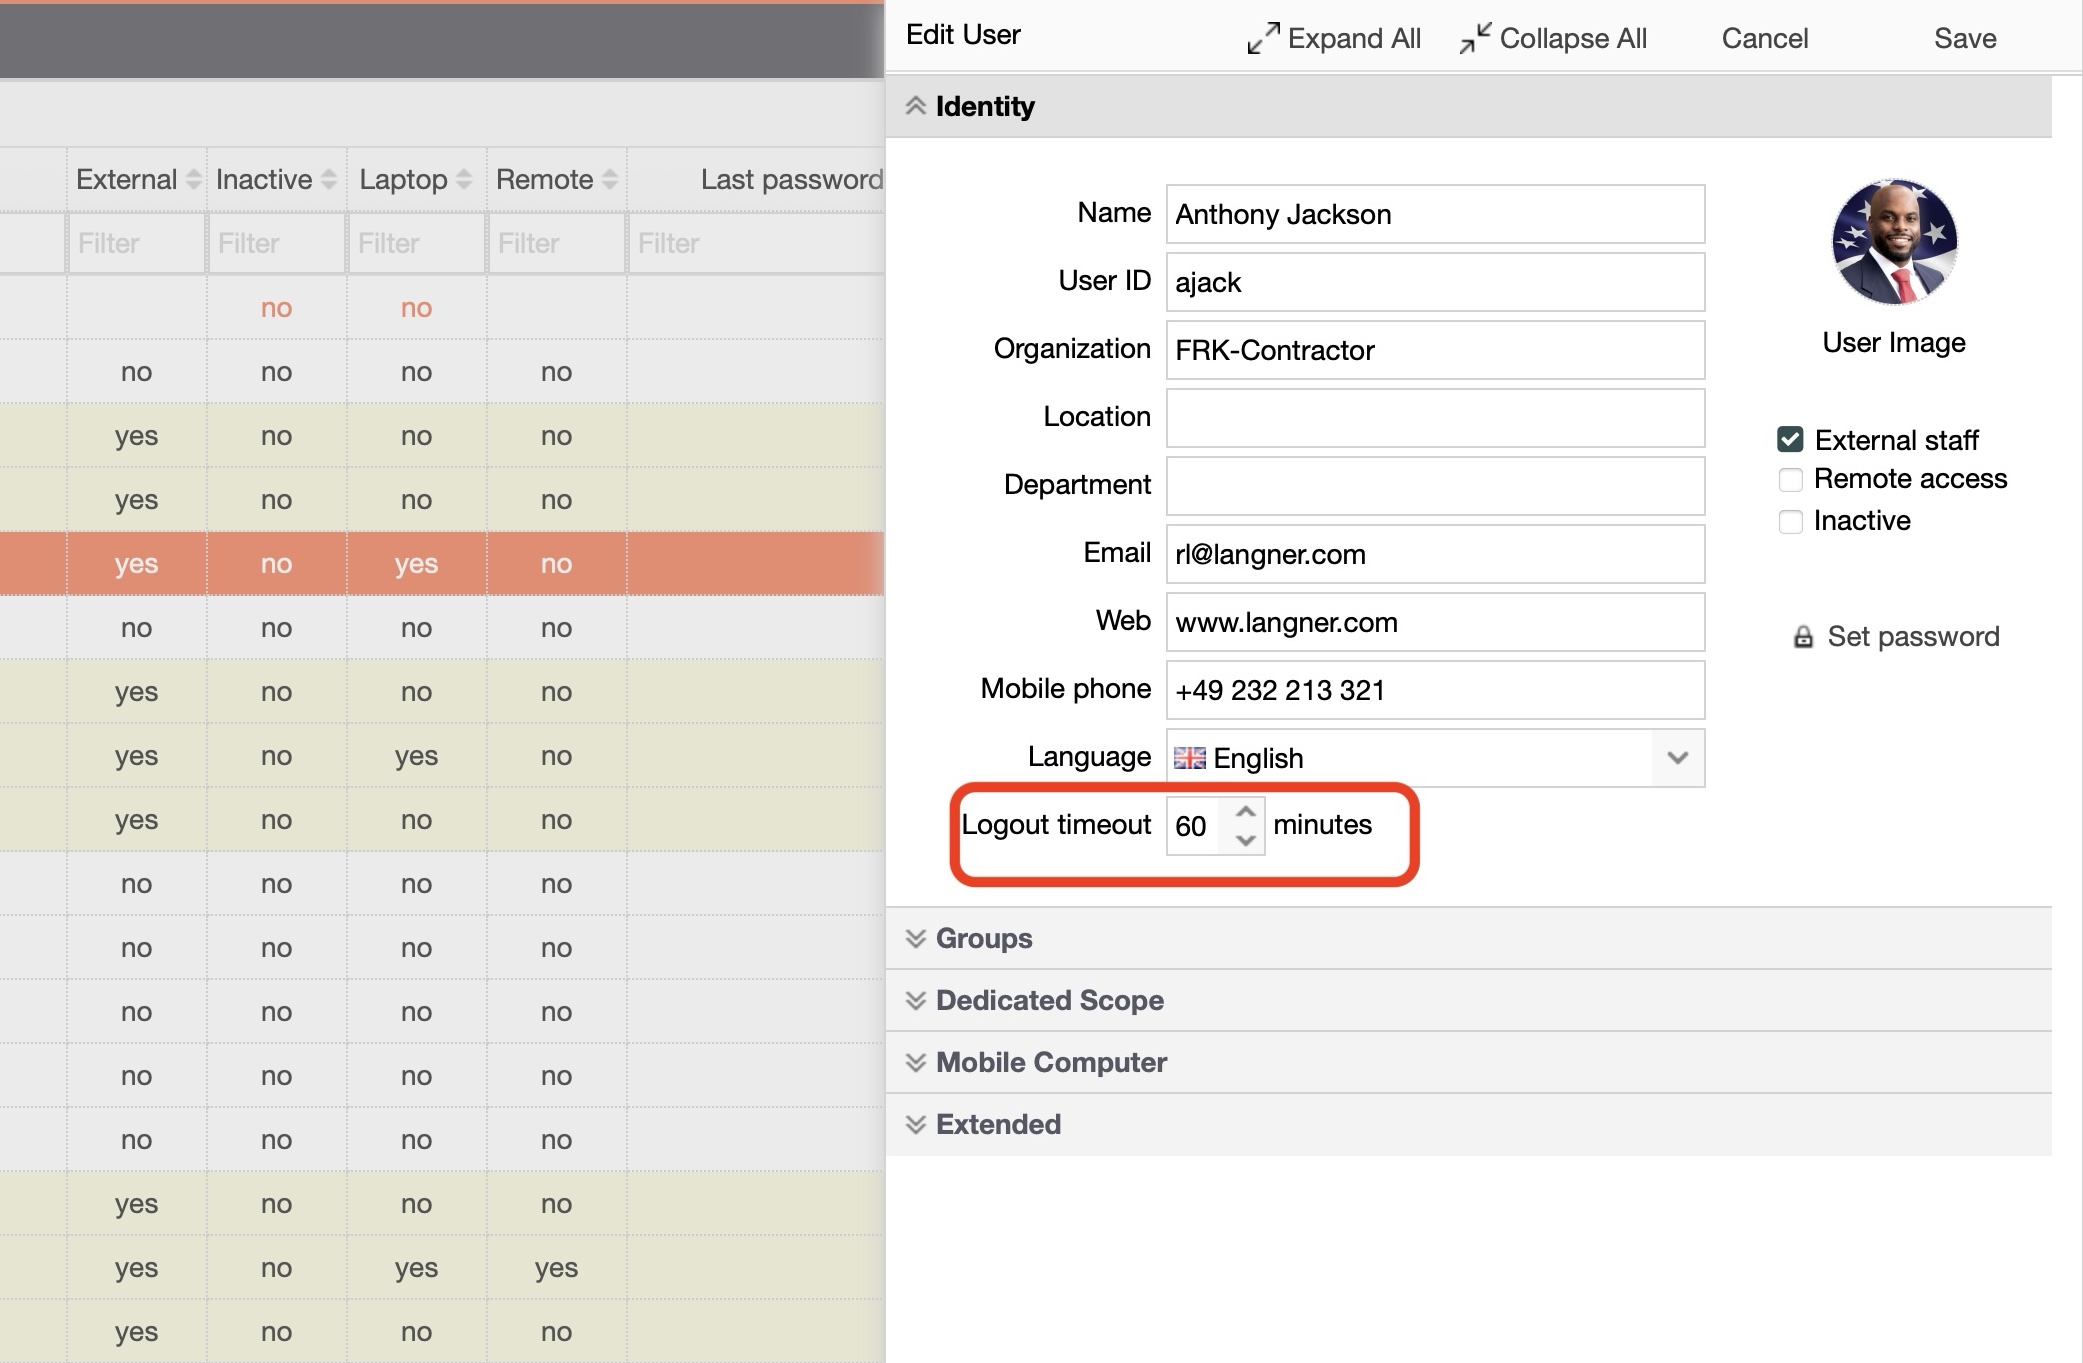Increase logout timeout with up arrow

pos(1245,812)
